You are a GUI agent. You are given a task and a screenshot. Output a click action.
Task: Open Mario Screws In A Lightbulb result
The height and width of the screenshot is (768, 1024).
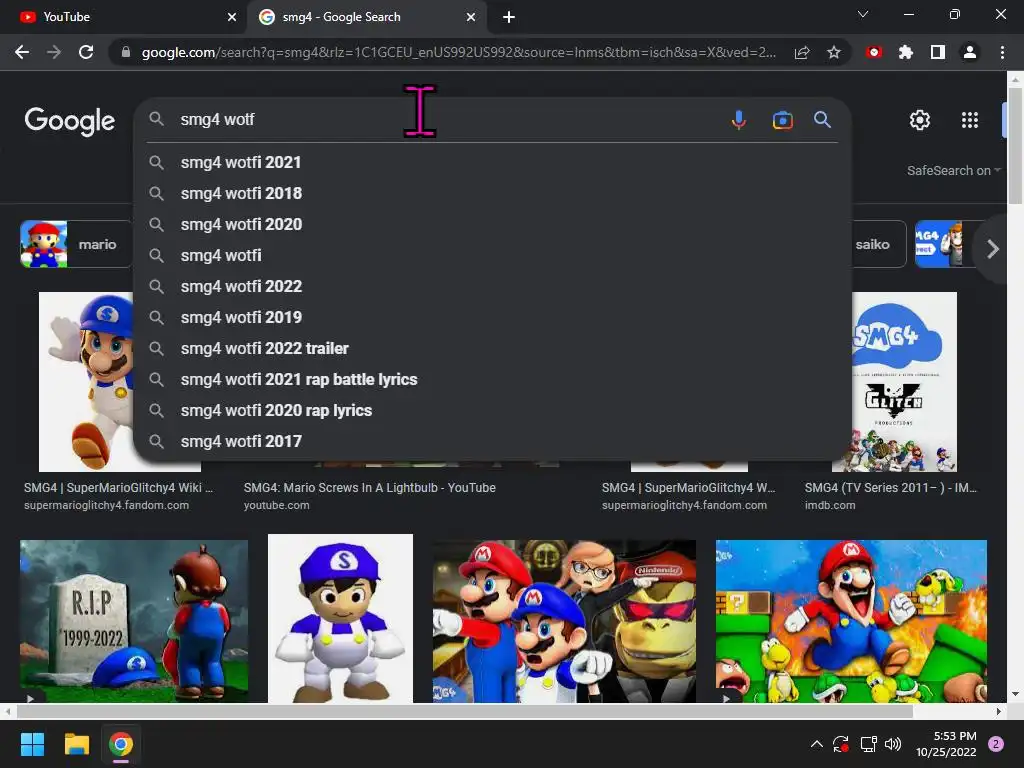(x=370, y=488)
